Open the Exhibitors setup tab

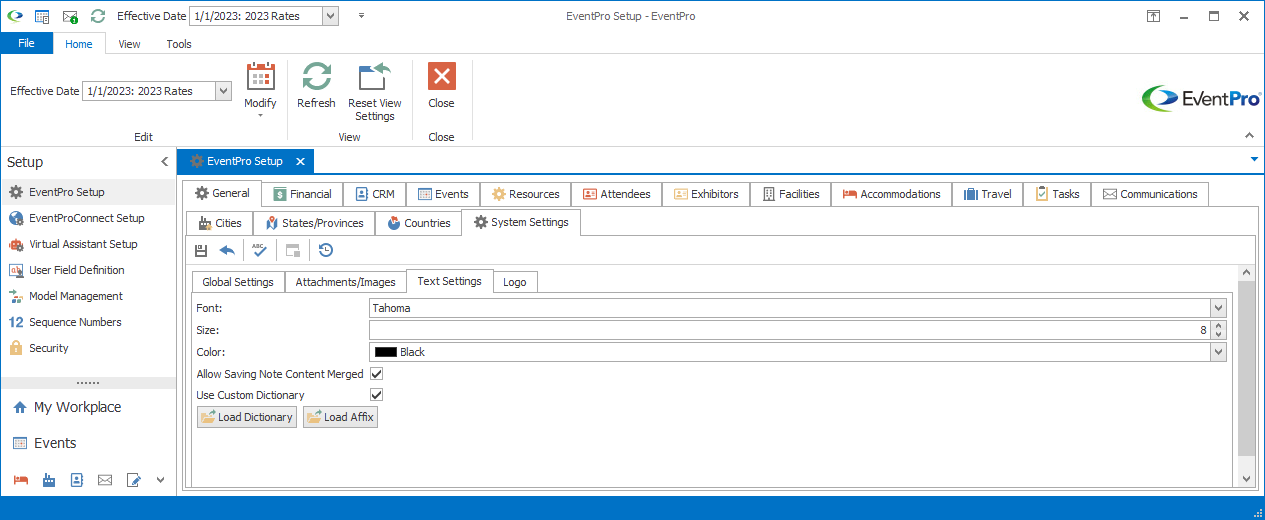(x=706, y=194)
